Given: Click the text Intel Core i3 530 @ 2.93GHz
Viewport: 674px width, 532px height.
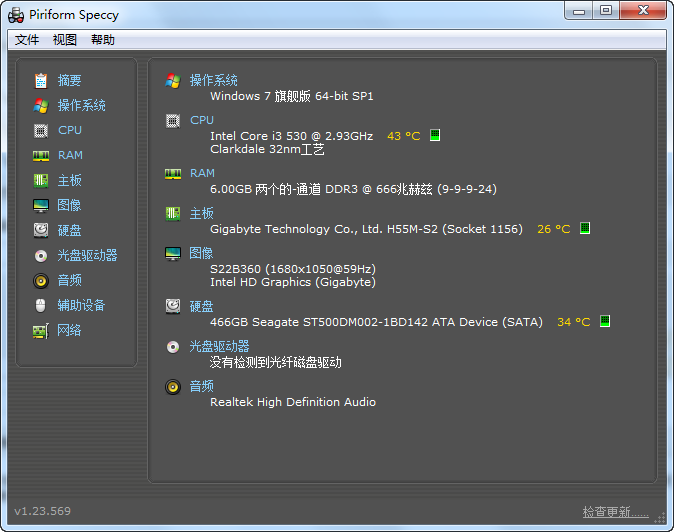Looking at the screenshot, I should tap(292, 136).
